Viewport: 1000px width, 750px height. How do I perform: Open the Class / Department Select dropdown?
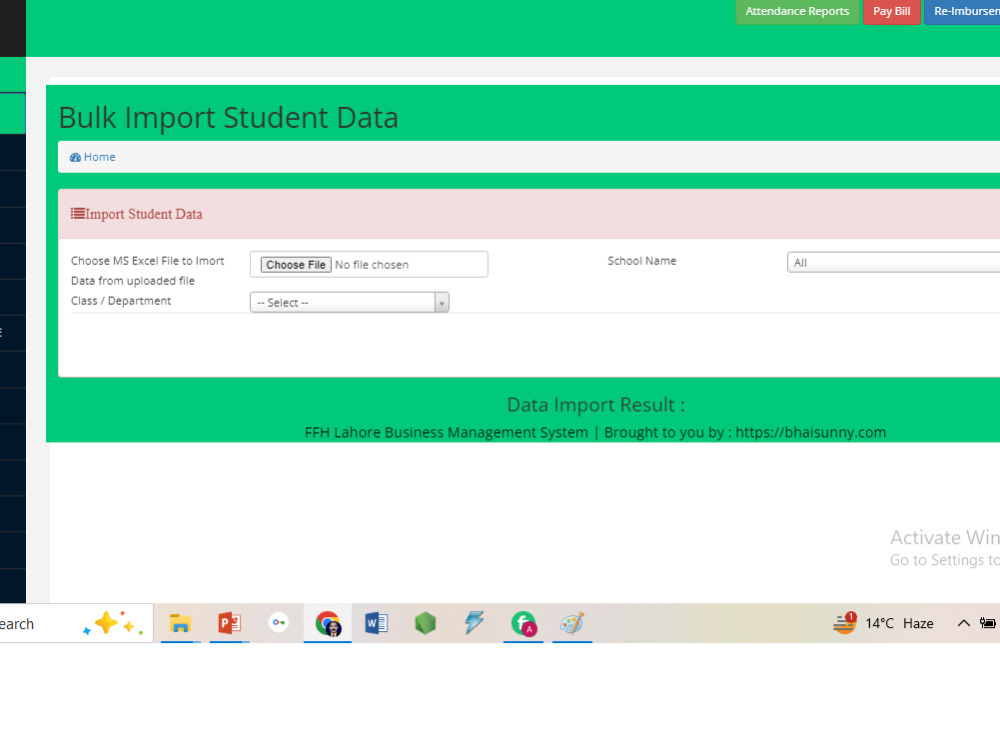[349, 302]
